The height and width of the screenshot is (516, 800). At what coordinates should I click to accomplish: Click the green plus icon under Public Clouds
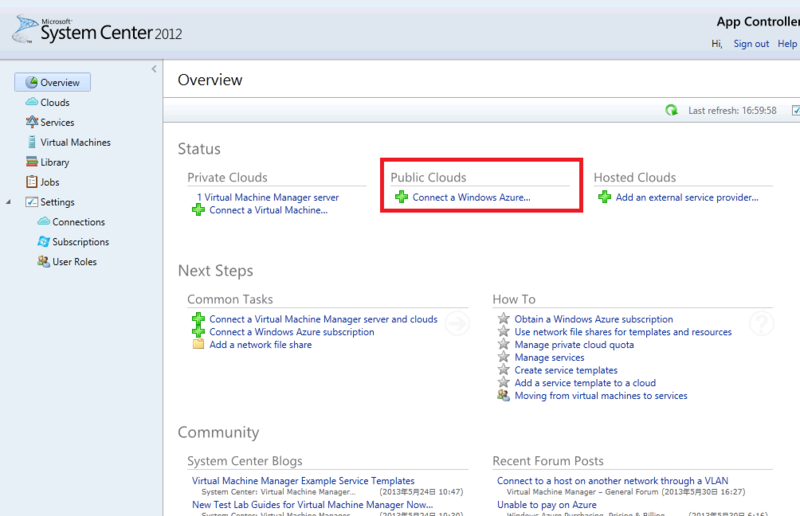(x=402, y=197)
